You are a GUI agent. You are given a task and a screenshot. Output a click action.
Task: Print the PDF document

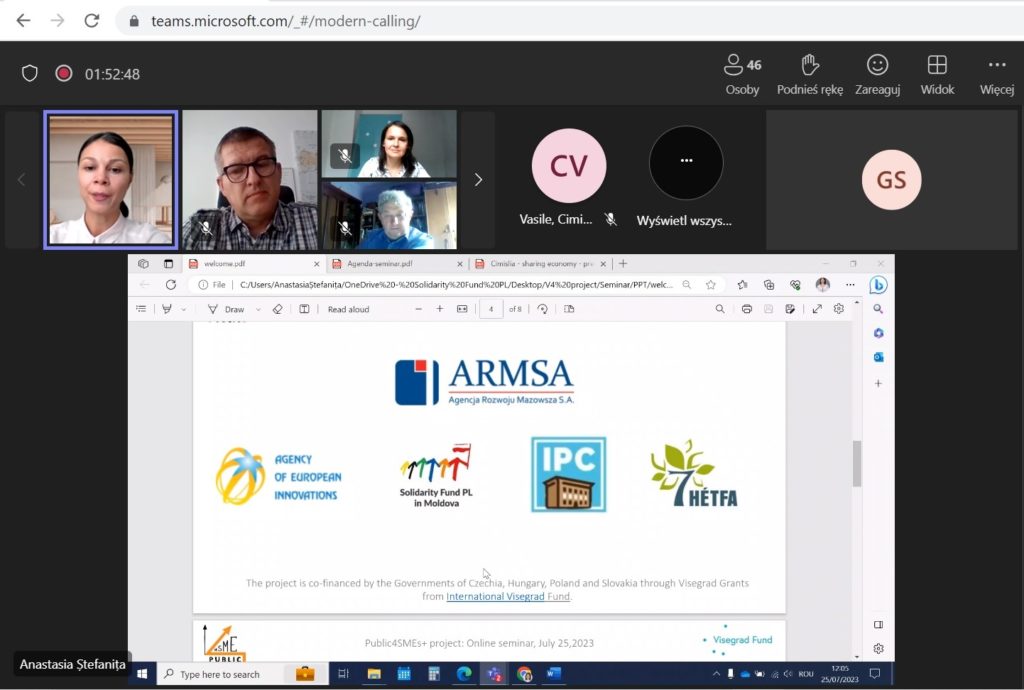[x=746, y=309]
